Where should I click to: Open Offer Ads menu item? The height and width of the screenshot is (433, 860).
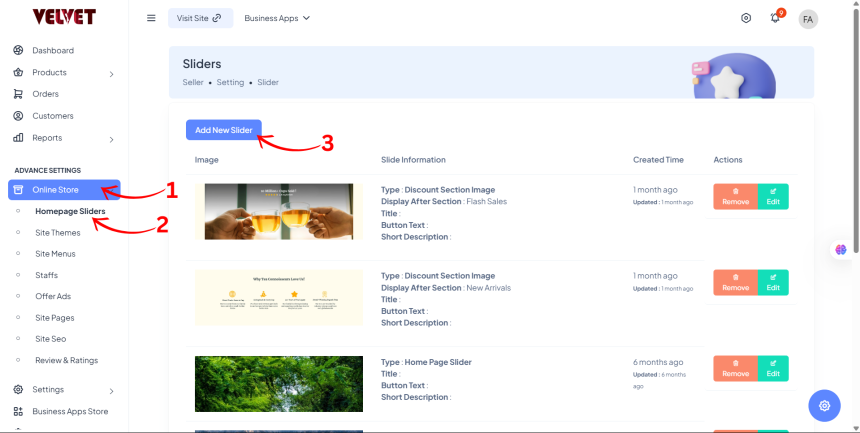[x=55, y=296]
